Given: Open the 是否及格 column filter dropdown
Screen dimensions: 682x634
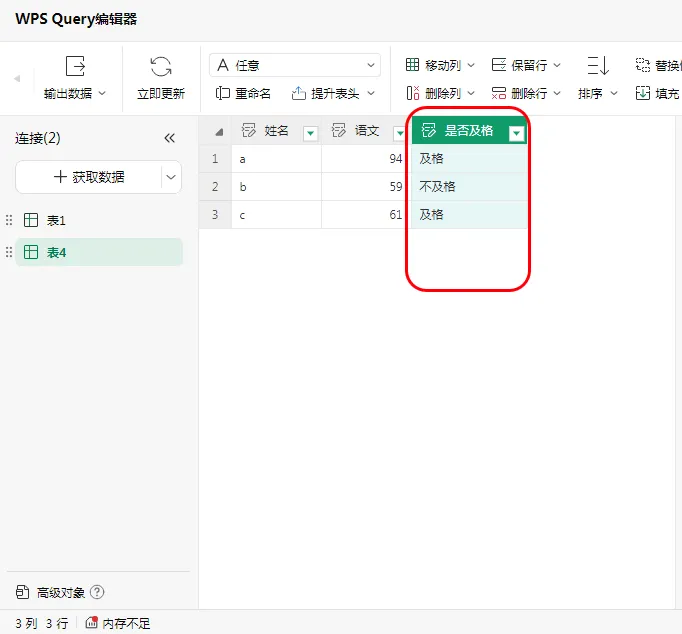Looking at the screenshot, I should (x=516, y=133).
